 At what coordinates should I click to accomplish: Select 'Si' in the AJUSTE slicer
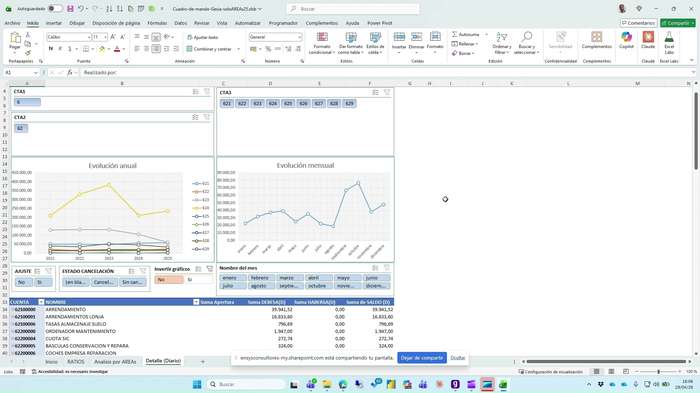point(44,282)
